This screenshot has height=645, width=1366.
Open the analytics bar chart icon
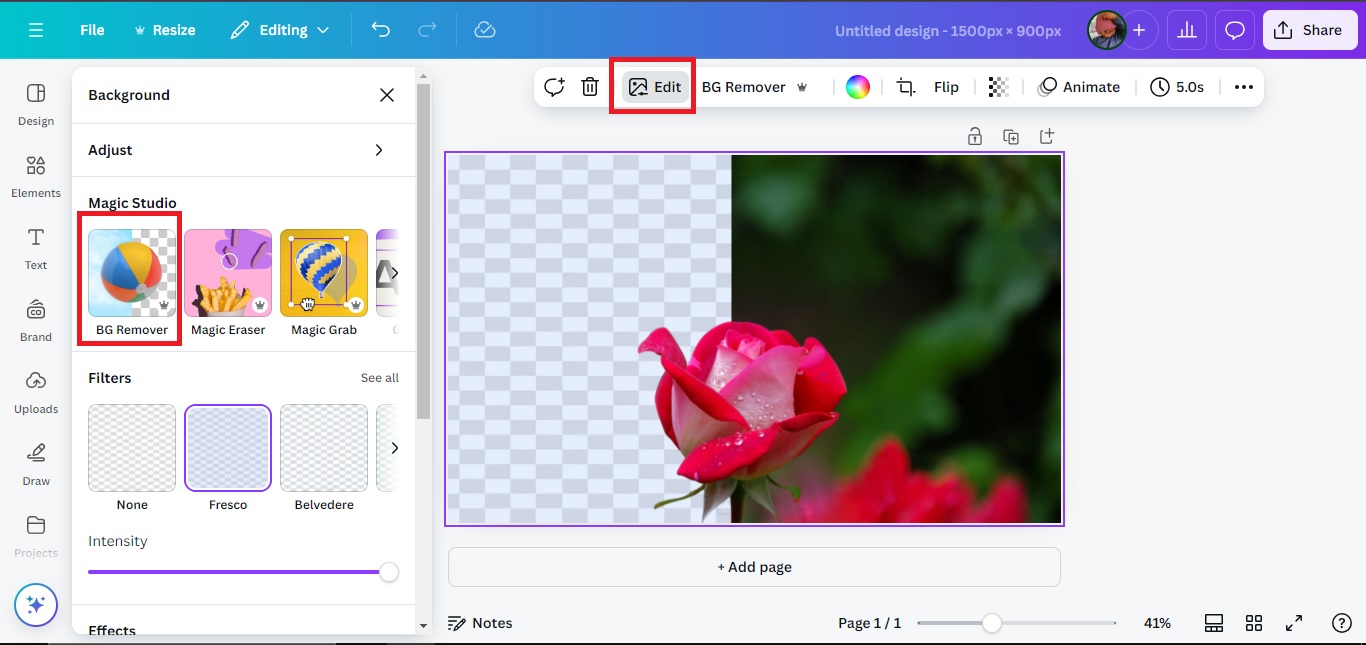pyautogui.click(x=1187, y=30)
